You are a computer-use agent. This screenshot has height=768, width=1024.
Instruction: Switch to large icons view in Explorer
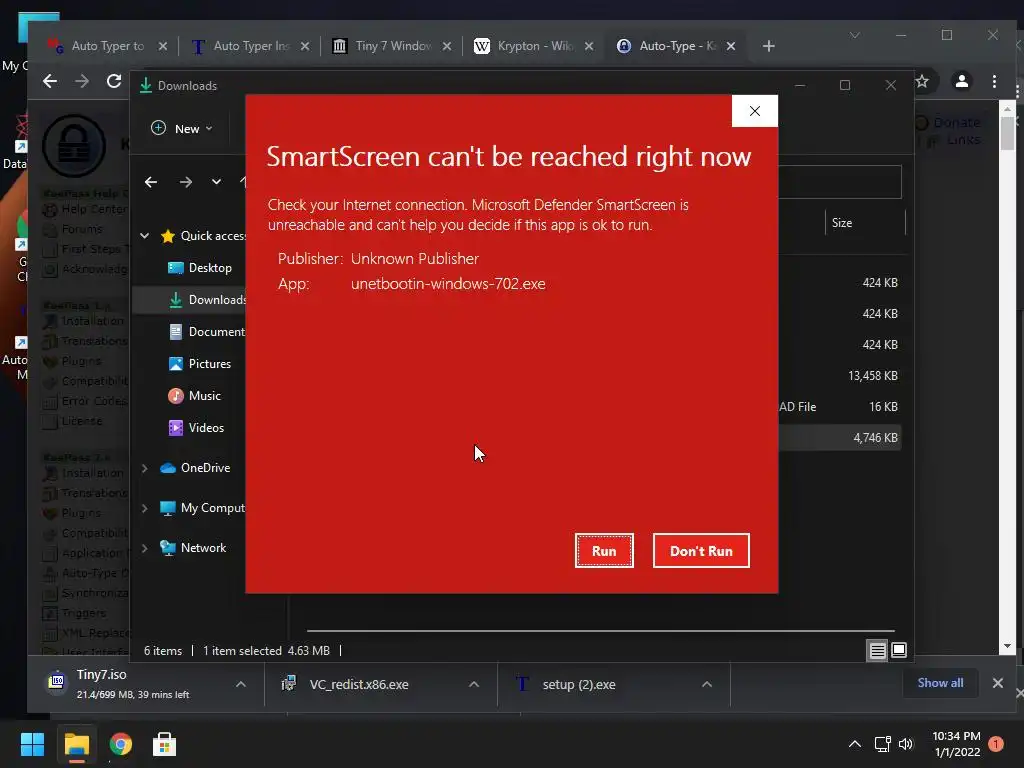pyautogui.click(x=899, y=650)
